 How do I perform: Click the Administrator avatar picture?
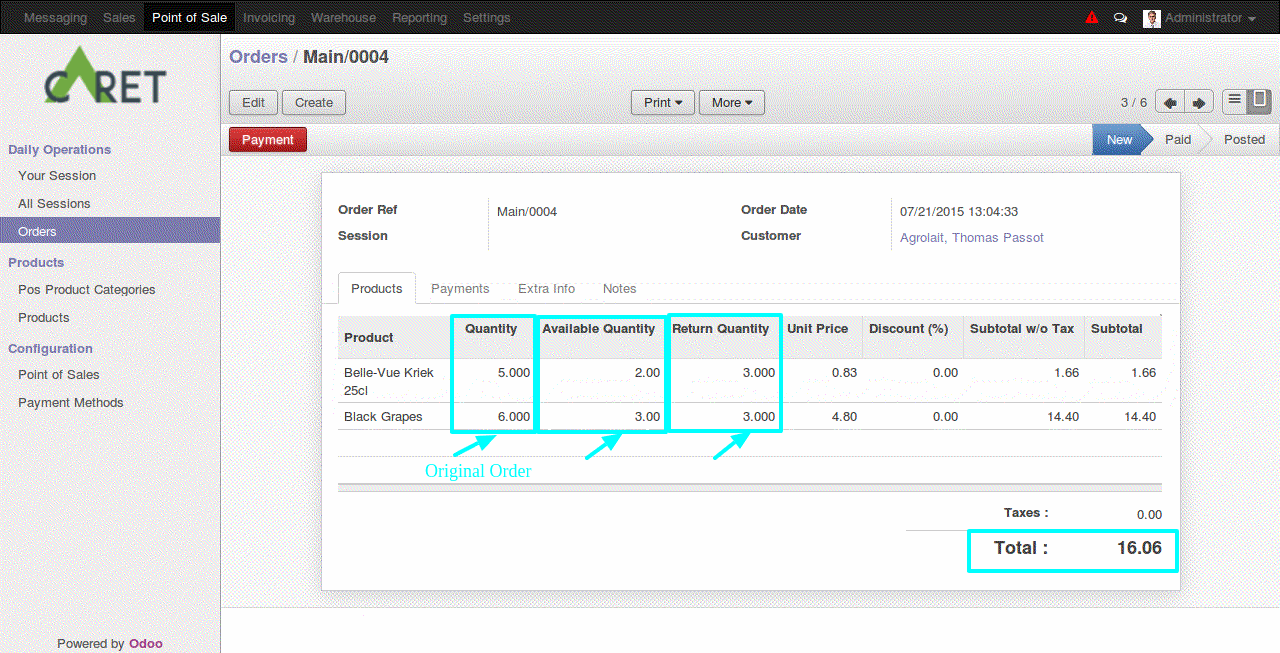pos(1150,17)
